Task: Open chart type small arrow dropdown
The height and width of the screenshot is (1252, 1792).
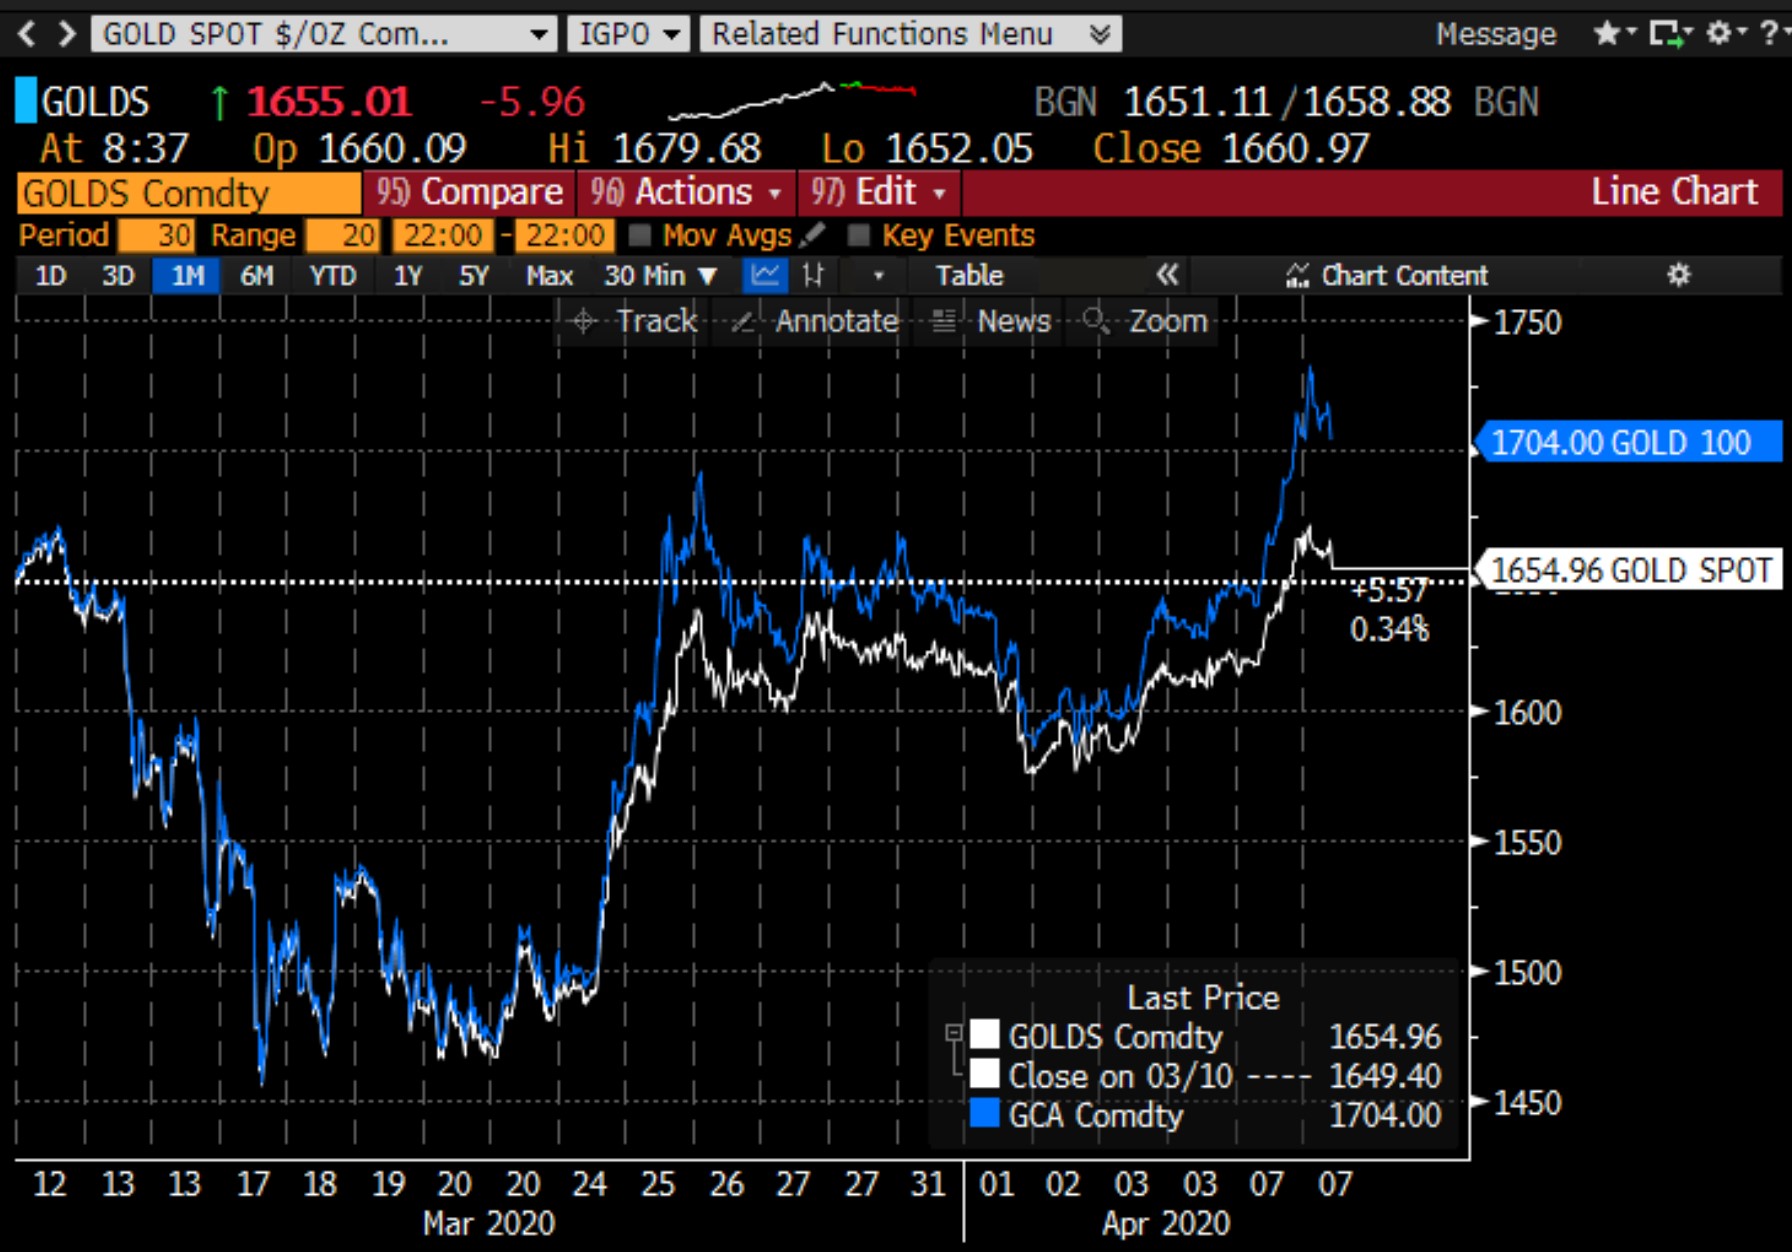Action: coord(878,275)
